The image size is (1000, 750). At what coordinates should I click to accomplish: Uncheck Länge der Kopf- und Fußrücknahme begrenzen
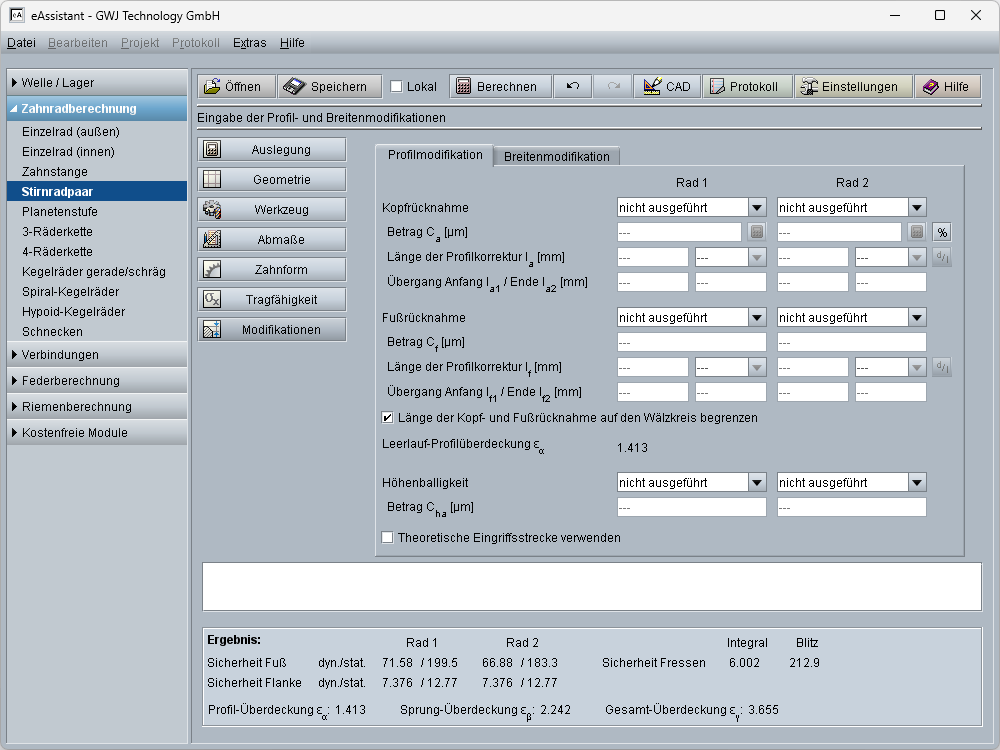click(x=388, y=417)
